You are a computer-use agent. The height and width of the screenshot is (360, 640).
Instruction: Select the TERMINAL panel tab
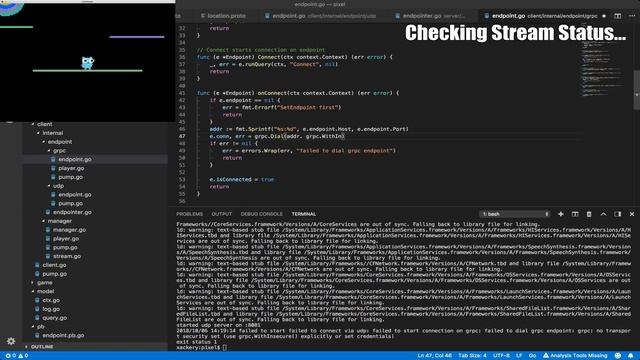pos(304,214)
